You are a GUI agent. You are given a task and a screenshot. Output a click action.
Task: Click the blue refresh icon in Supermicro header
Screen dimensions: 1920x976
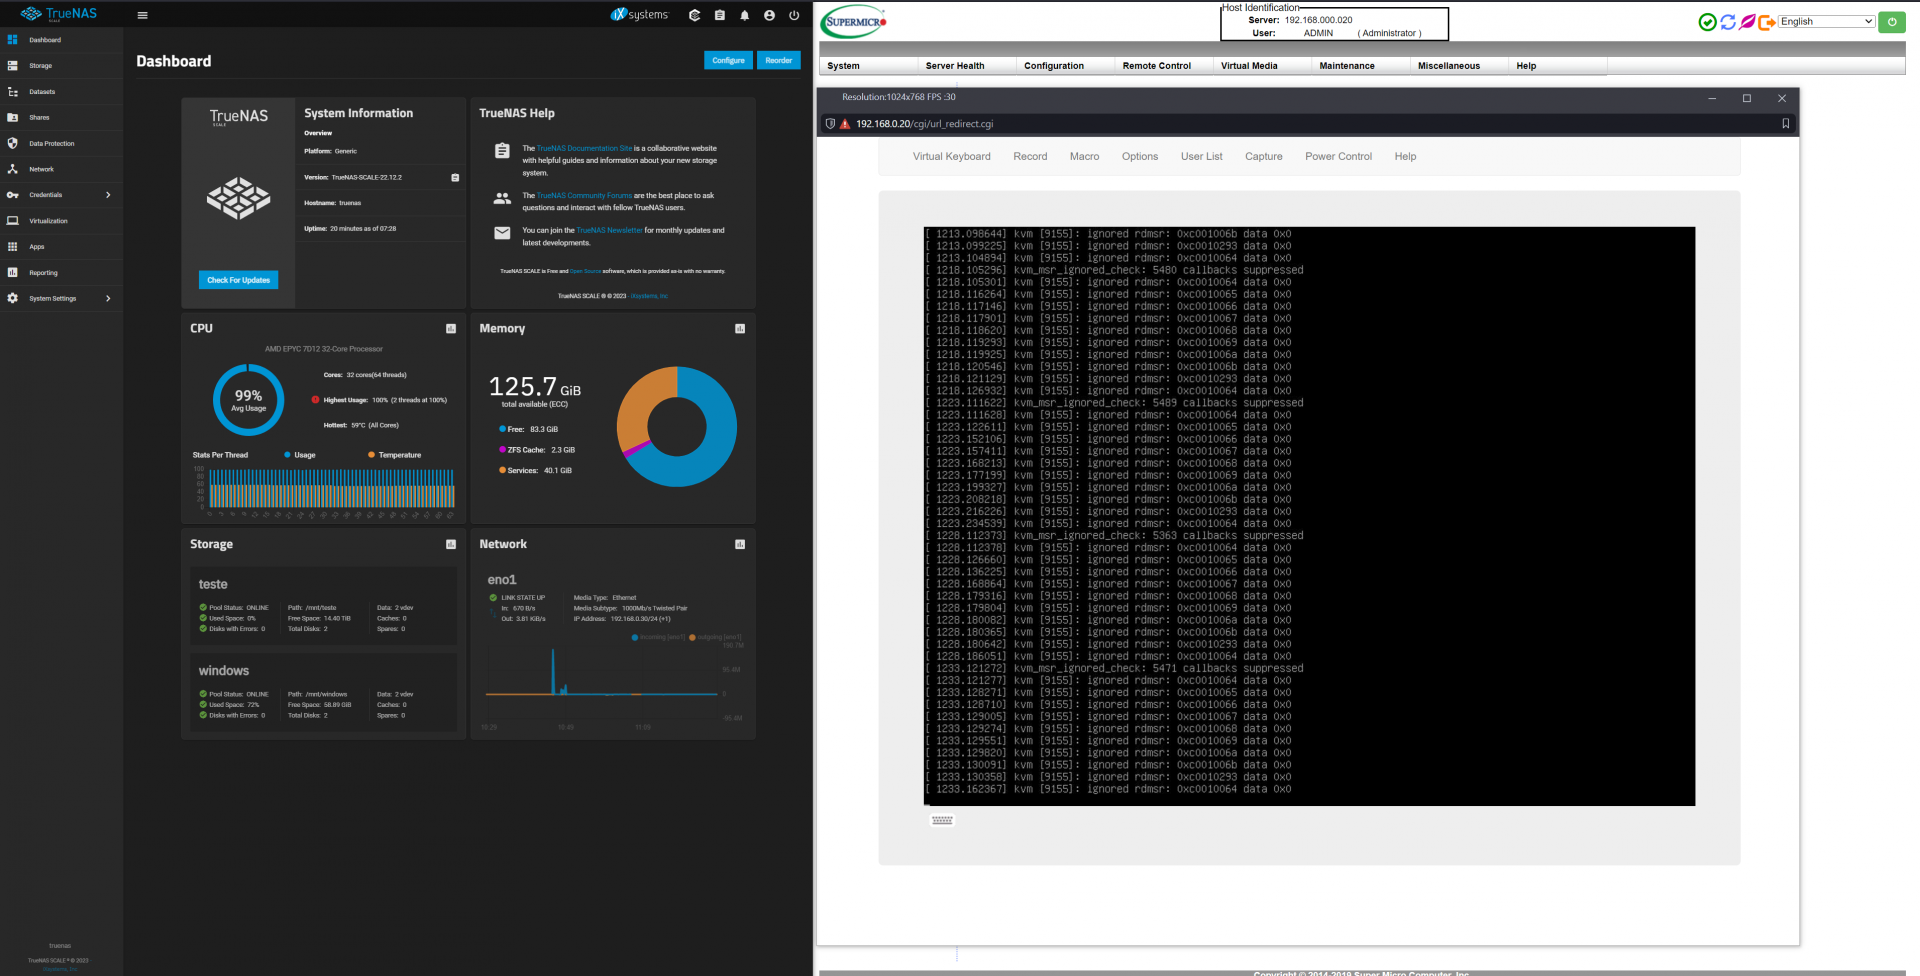click(1728, 22)
